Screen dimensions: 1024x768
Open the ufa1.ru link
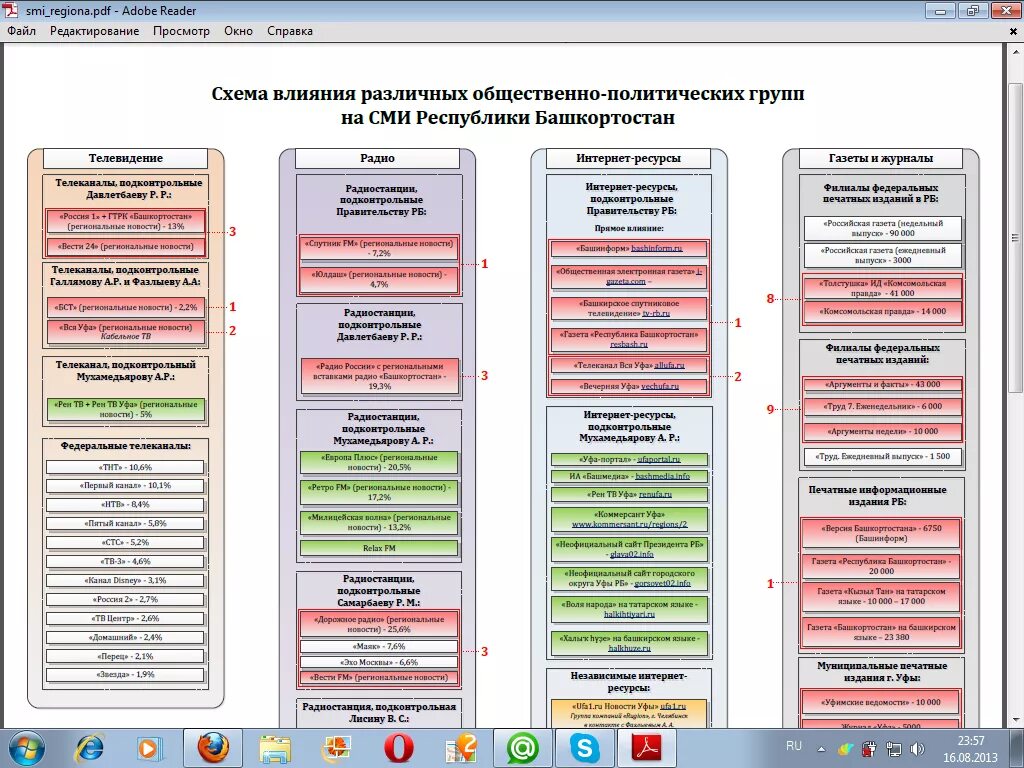pyautogui.click(x=673, y=706)
